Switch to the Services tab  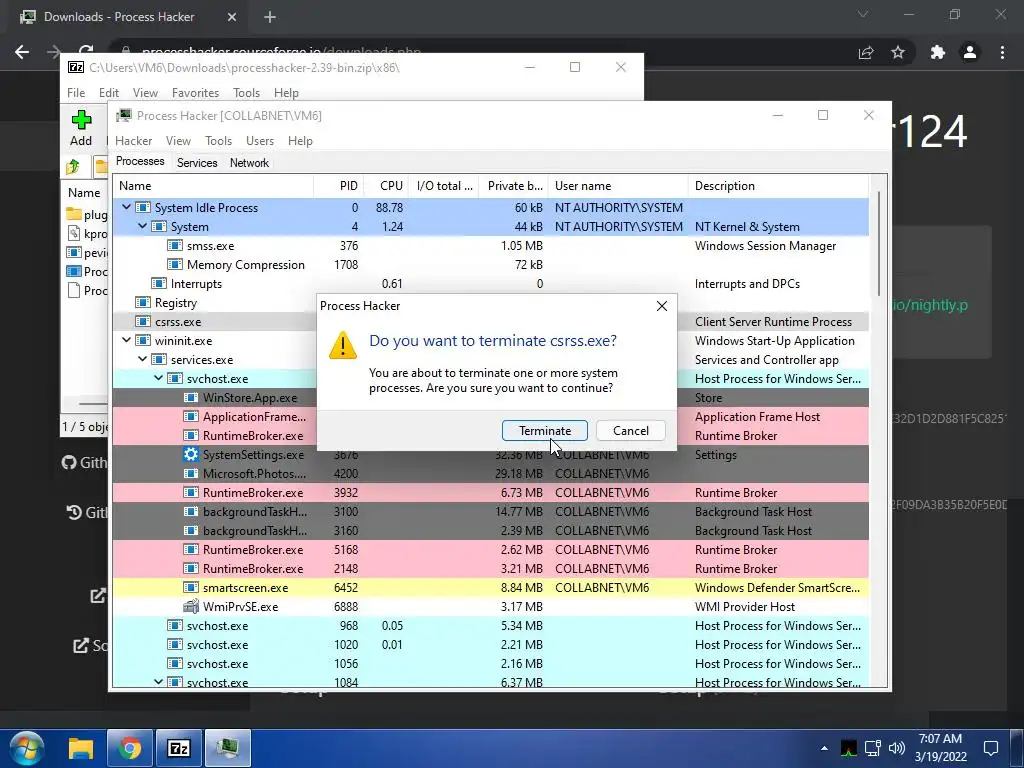click(x=197, y=163)
